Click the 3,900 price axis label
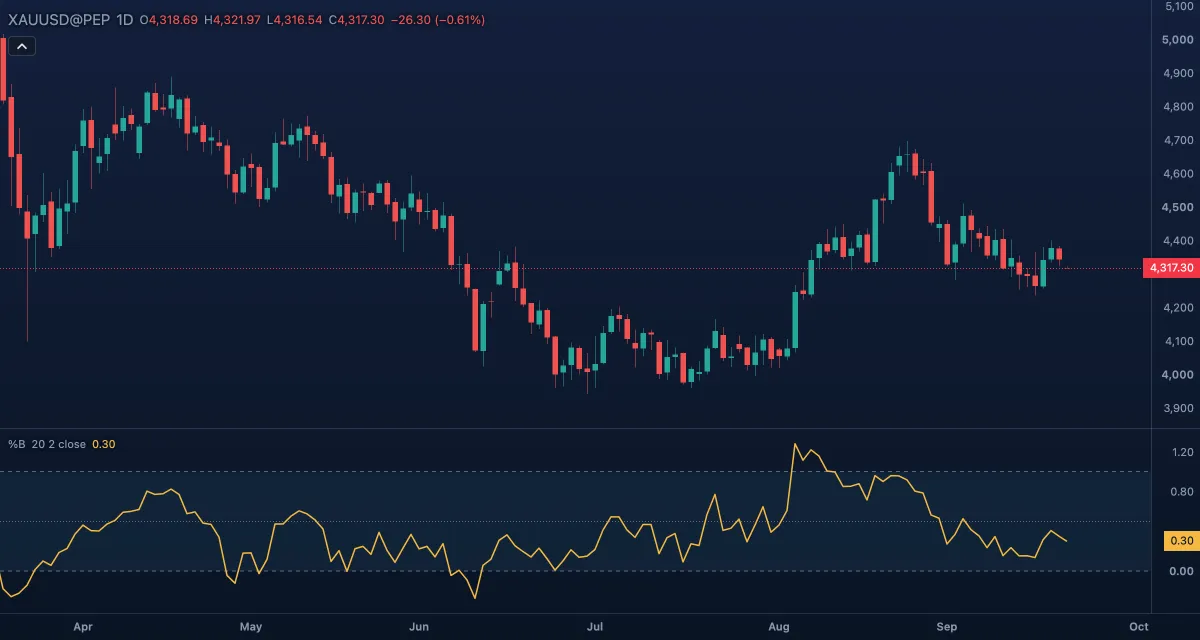The width and height of the screenshot is (1200, 640). 1180,408
